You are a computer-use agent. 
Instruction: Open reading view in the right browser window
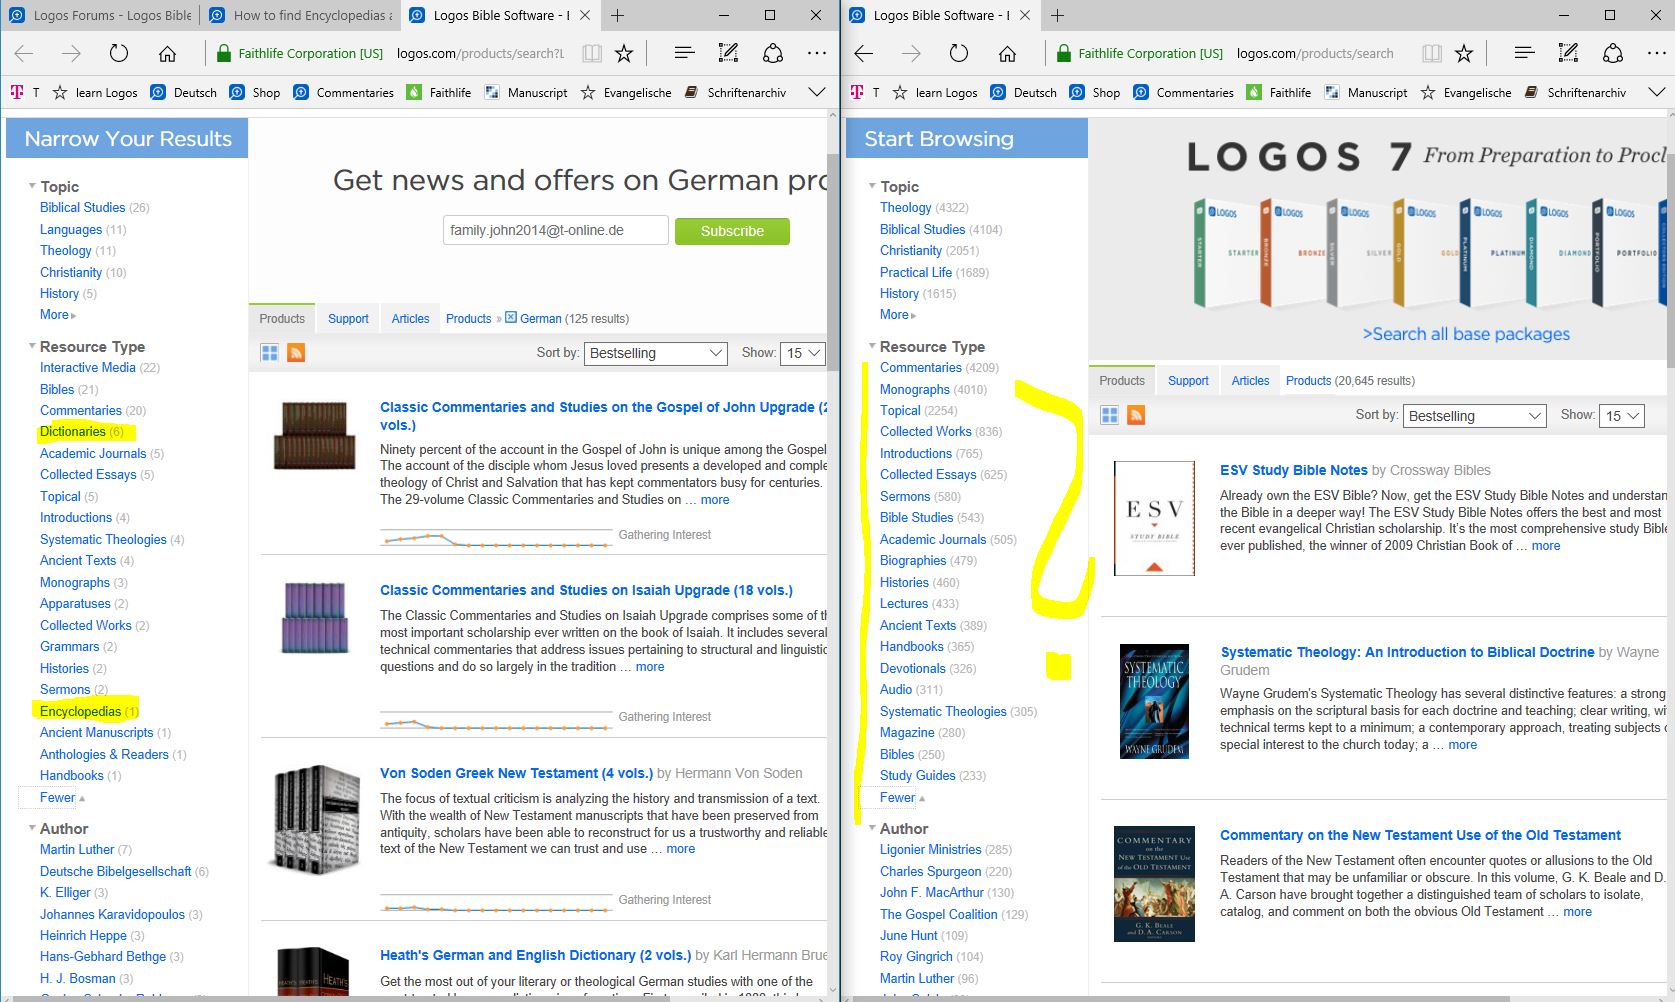[1432, 54]
